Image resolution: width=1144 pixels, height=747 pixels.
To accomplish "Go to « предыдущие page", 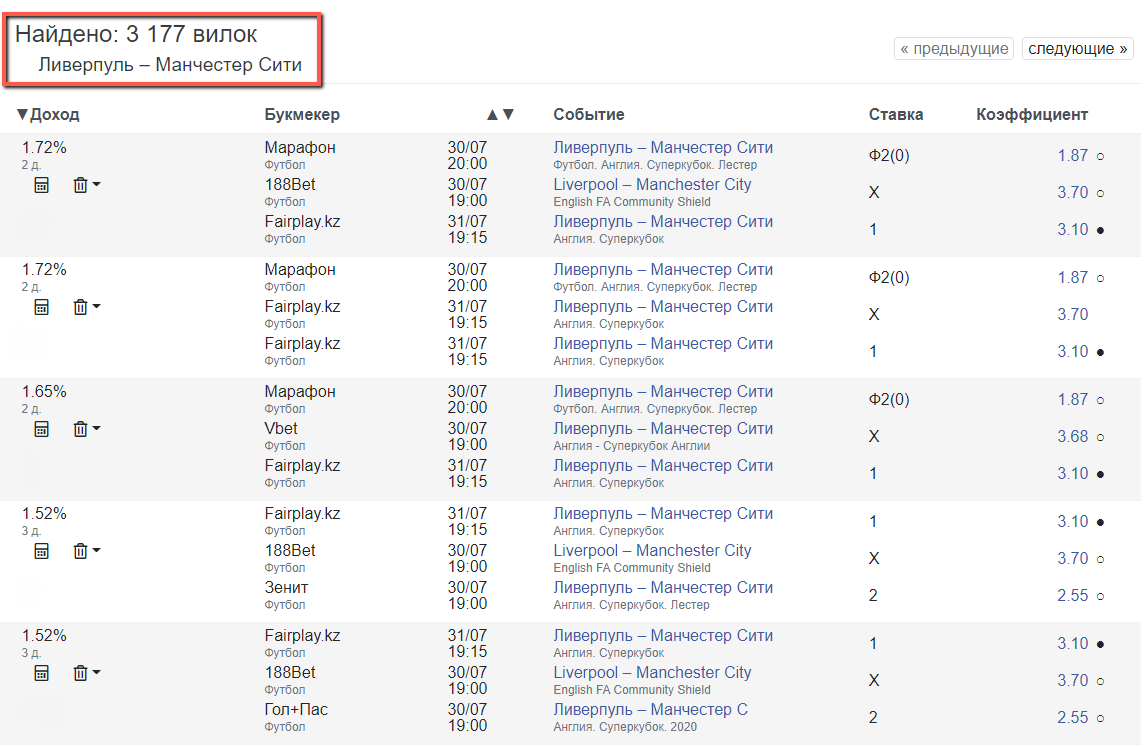I will coord(954,49).
